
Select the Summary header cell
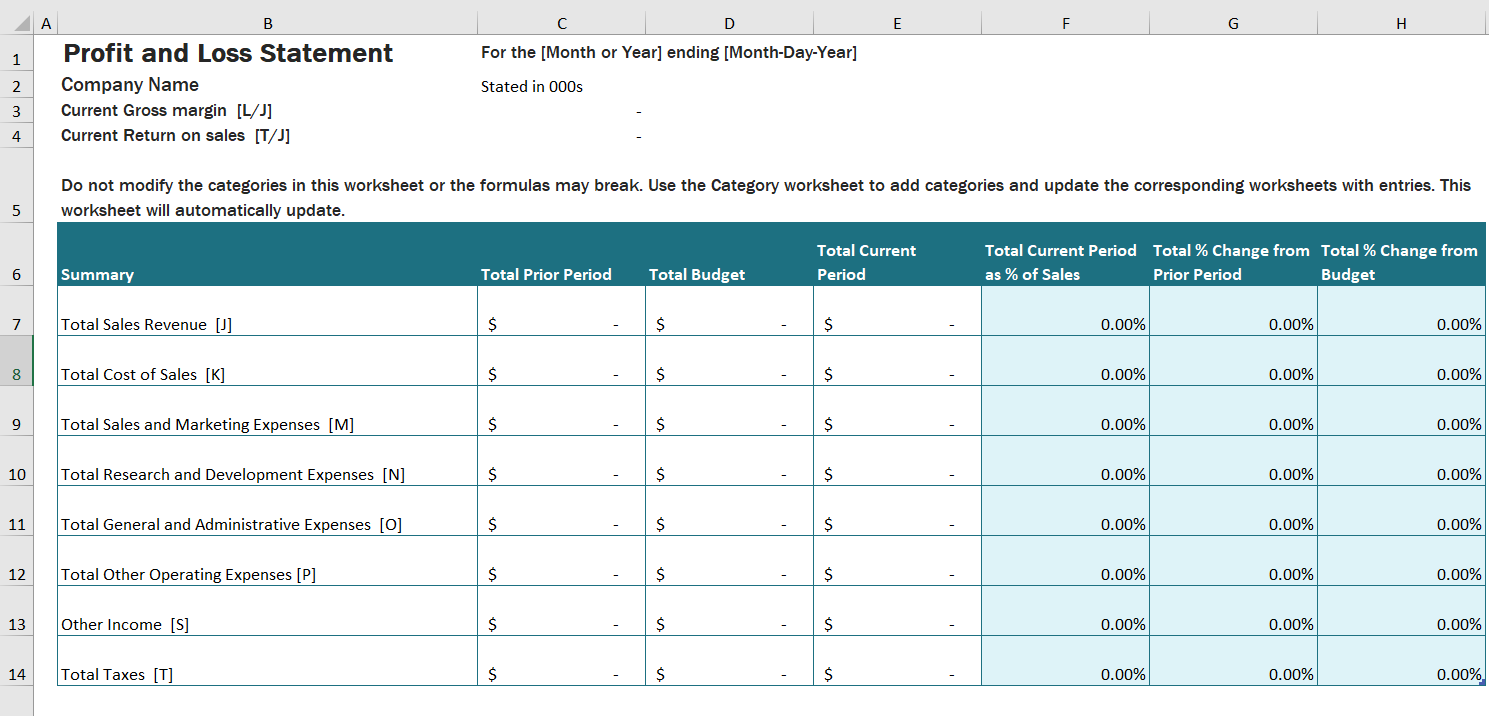point(268,254)
